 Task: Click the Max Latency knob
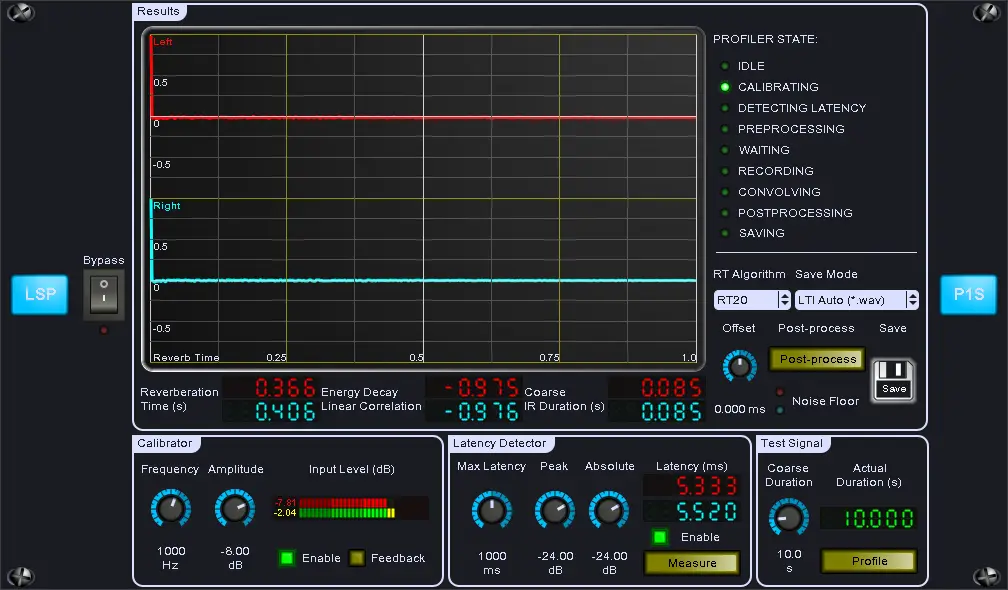pyautogui.click(x=491, y=511)
